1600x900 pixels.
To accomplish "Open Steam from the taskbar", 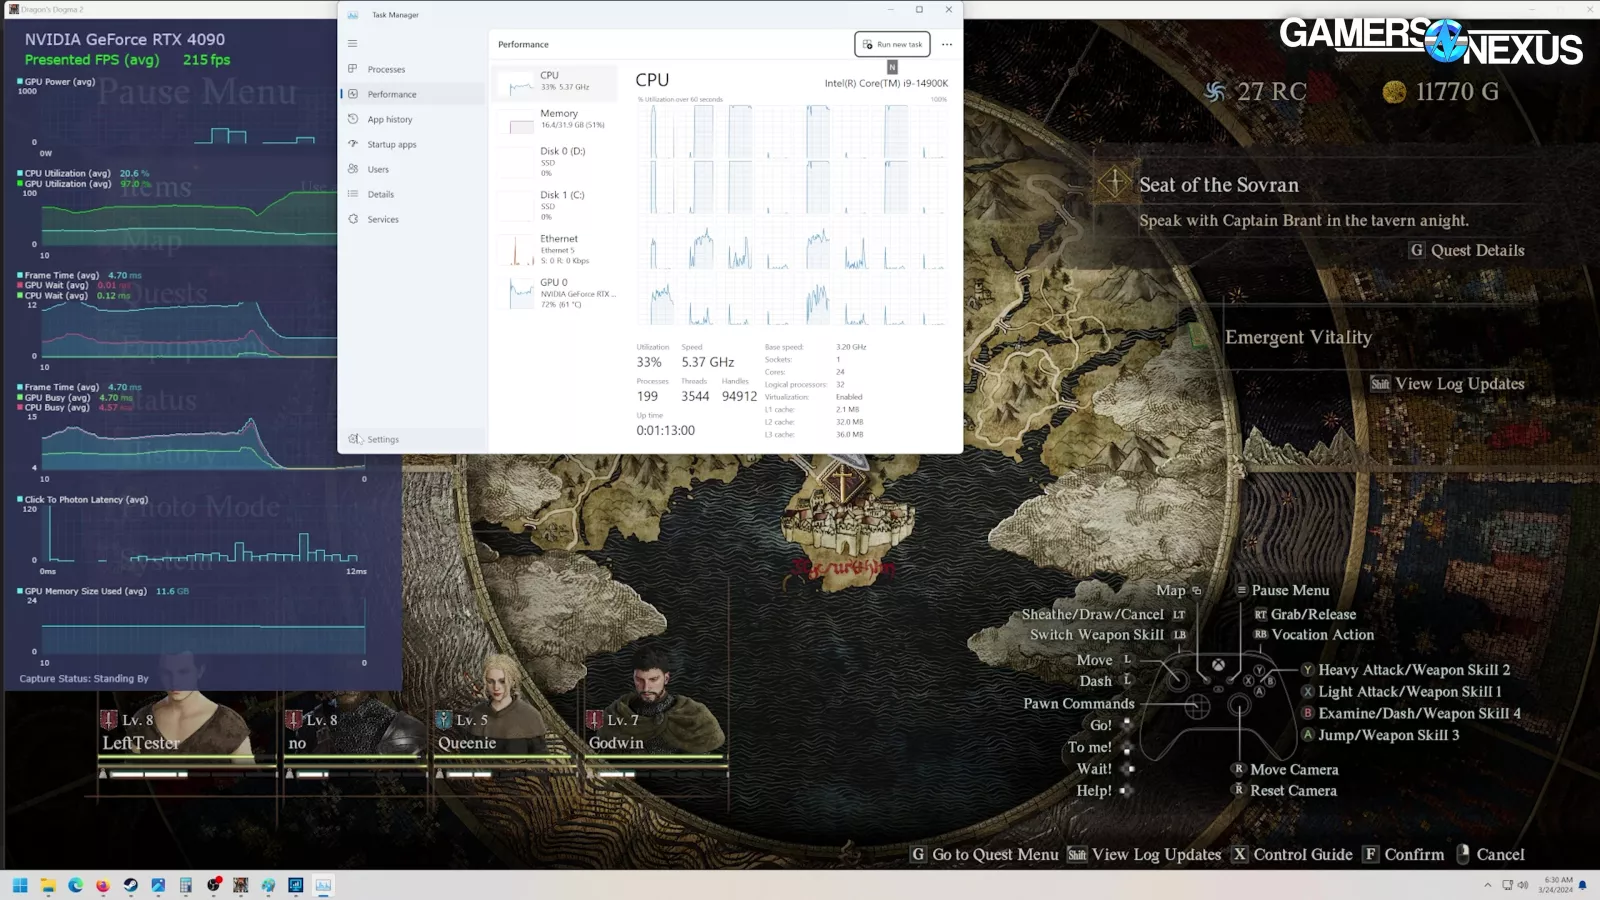I will point(130,885).
